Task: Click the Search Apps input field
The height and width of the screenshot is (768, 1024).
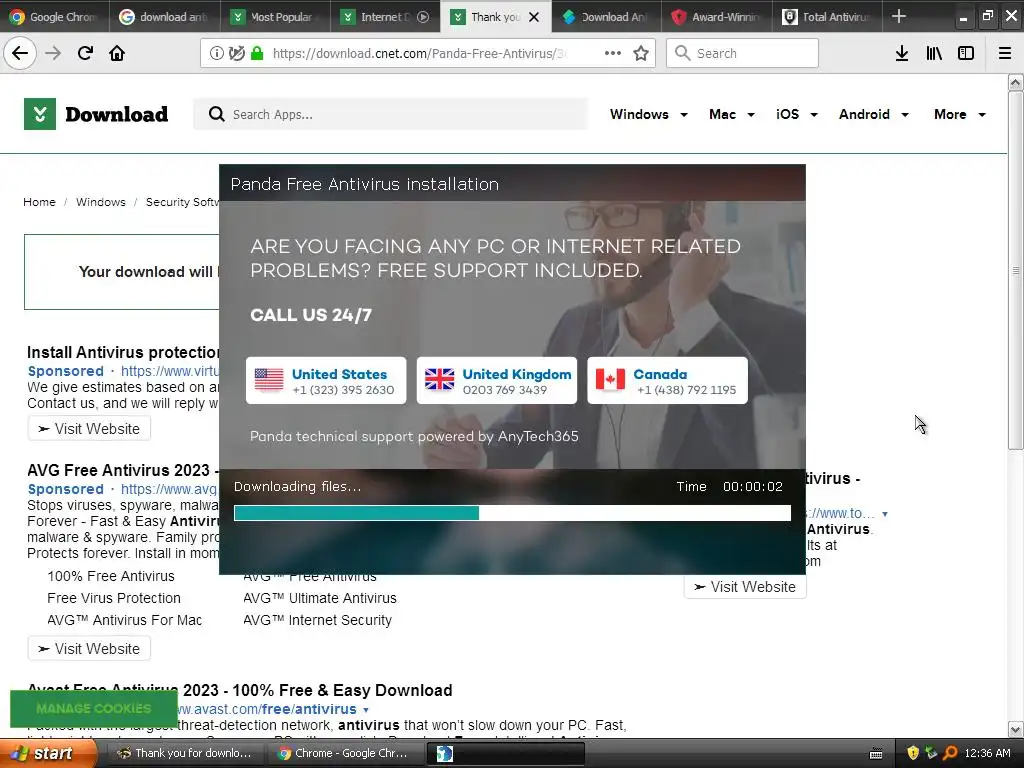Action: tap(391, 114)
